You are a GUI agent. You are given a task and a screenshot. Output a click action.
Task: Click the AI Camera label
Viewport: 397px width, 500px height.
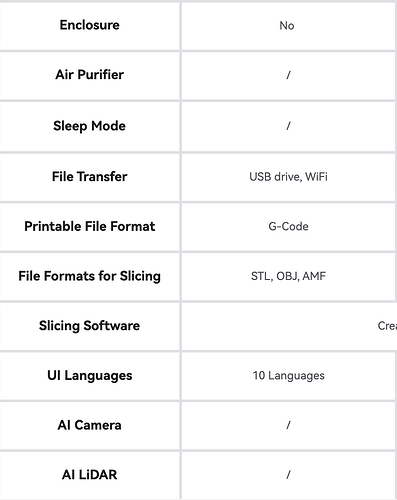[89, 425]
